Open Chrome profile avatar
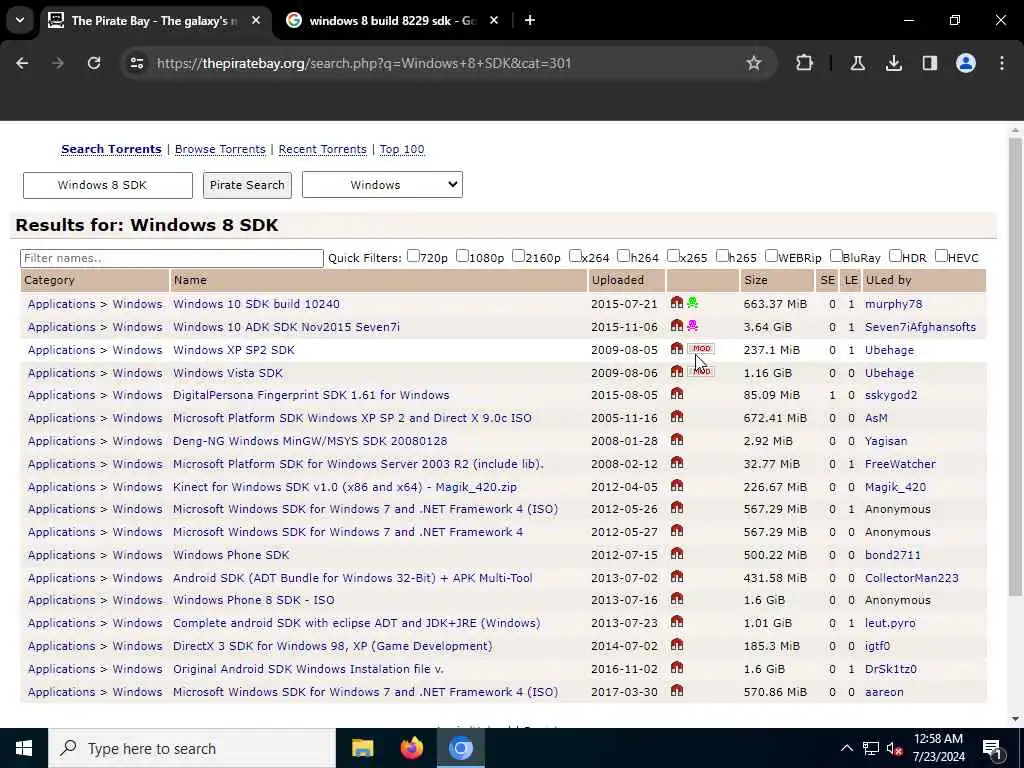This screenshot has width=1024, height=768. pyautogui.click(x=966, y=63)
